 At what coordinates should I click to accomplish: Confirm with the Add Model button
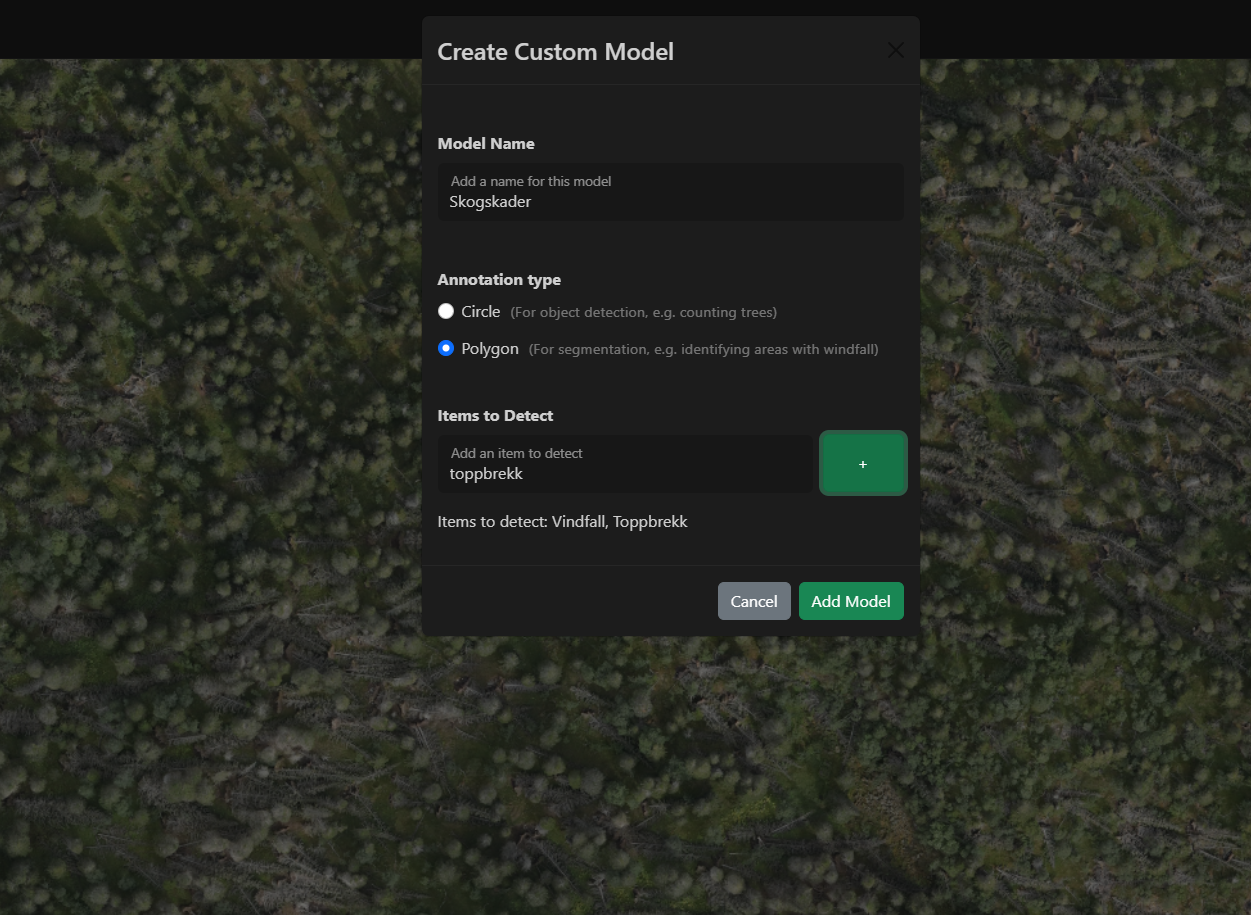[x=850, y=601]
